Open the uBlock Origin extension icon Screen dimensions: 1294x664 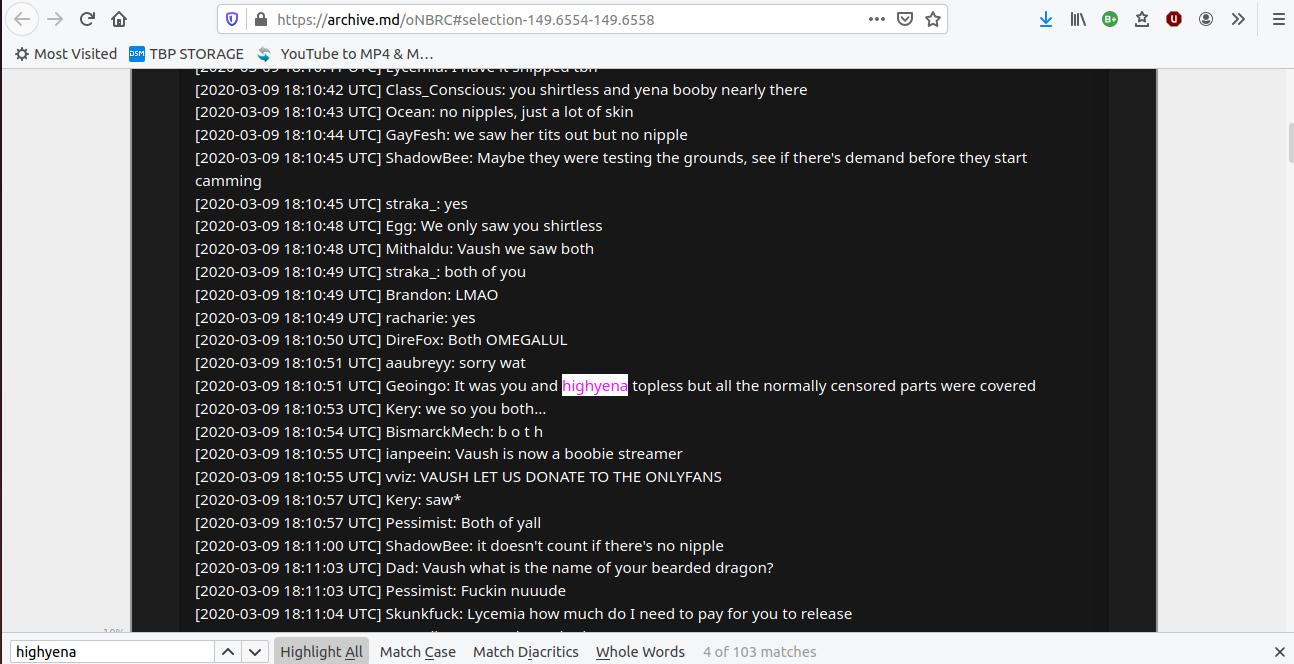click(x=1174, y=19)
